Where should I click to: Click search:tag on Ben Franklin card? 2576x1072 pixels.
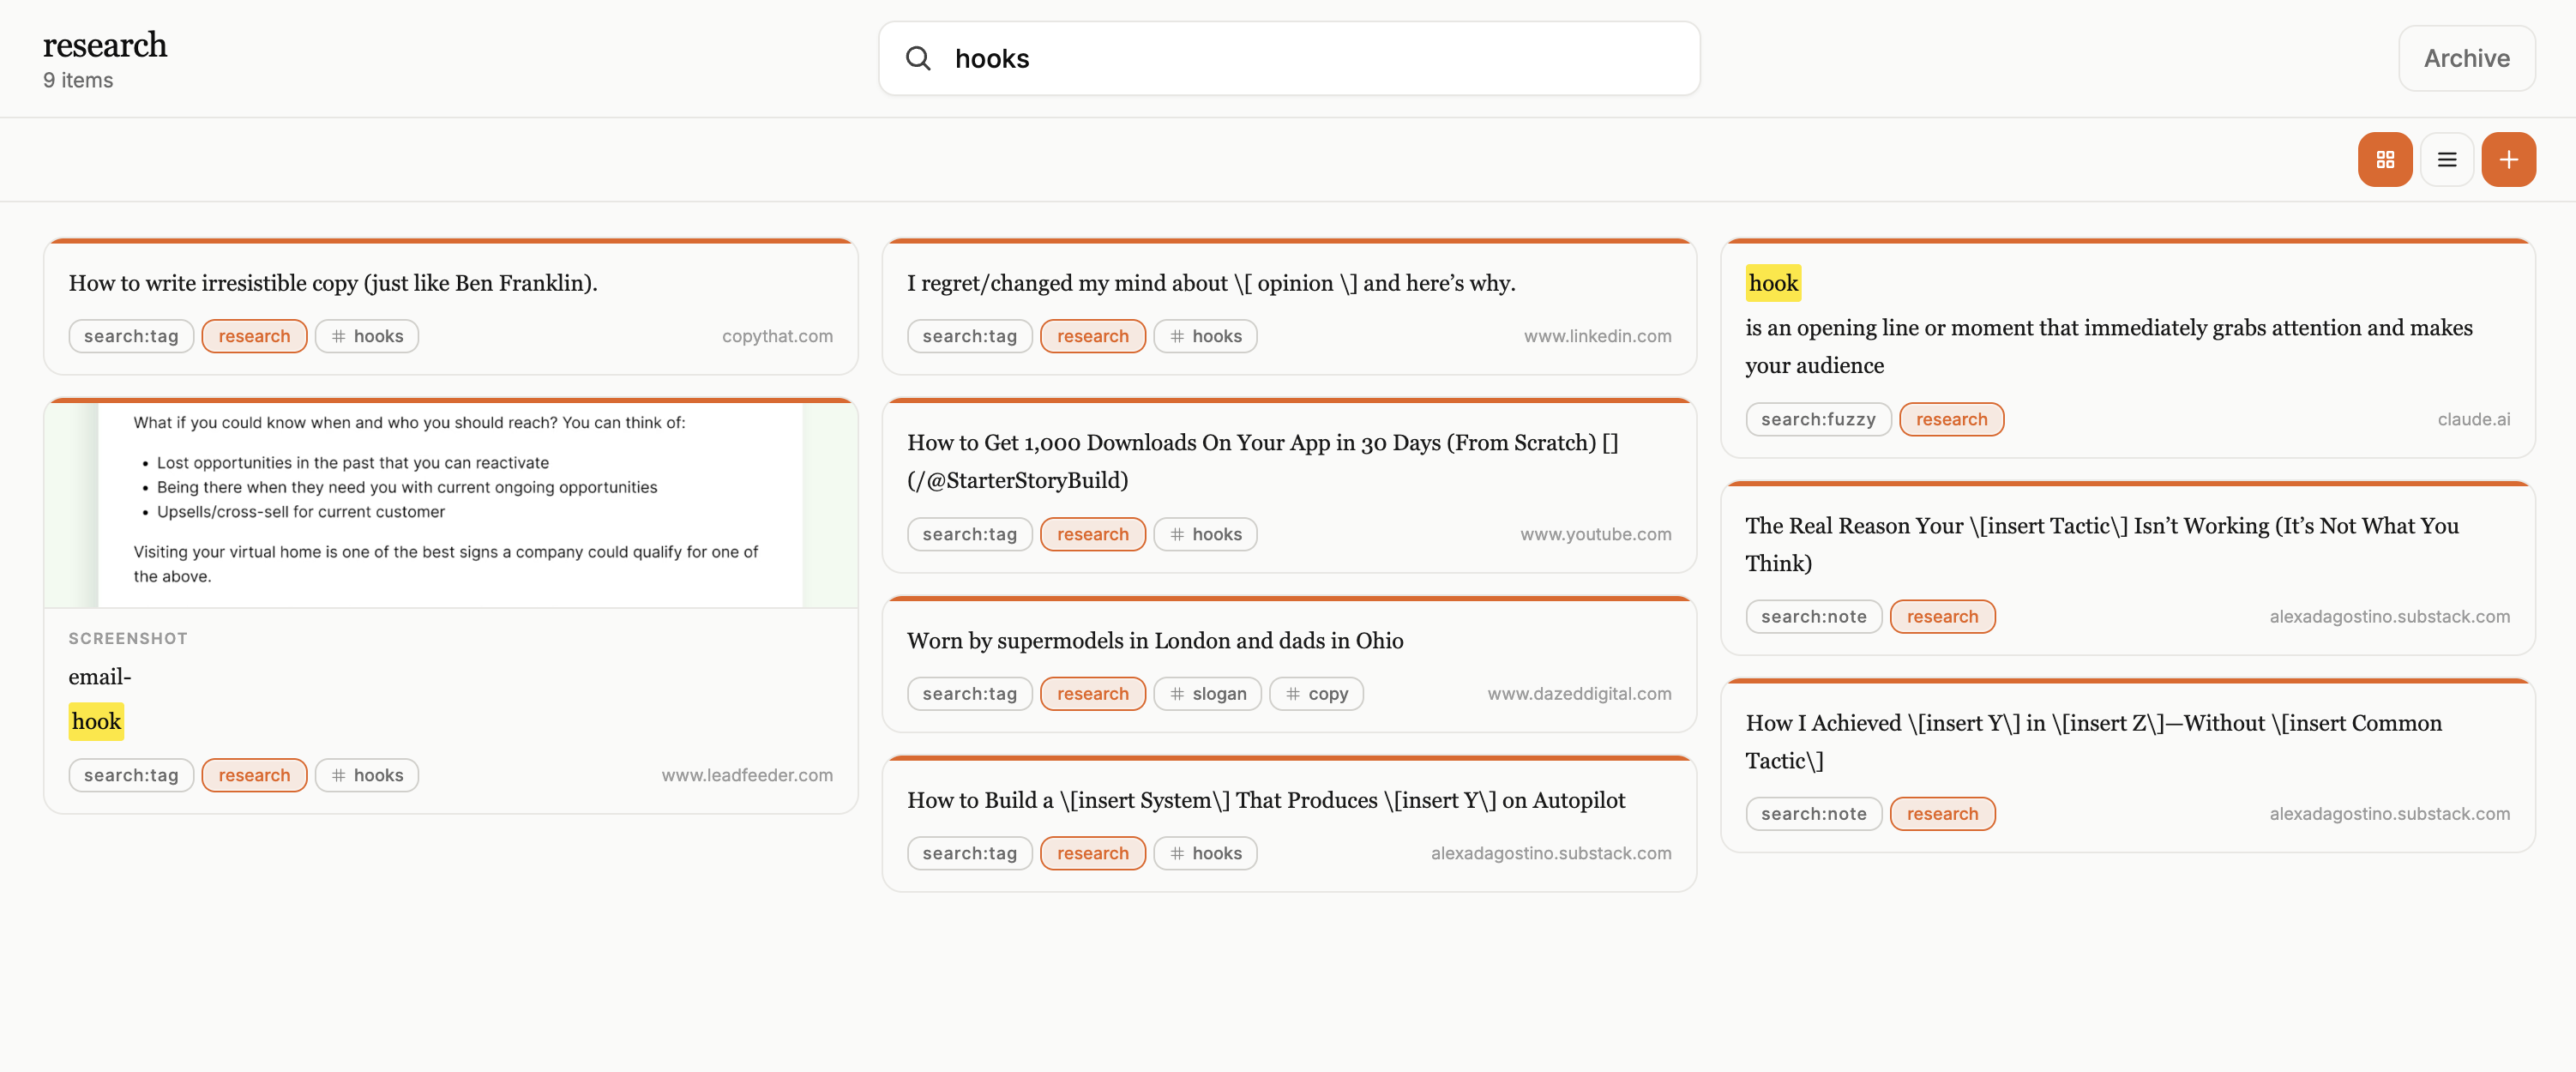pyautogui.click(x=131, y=336)
